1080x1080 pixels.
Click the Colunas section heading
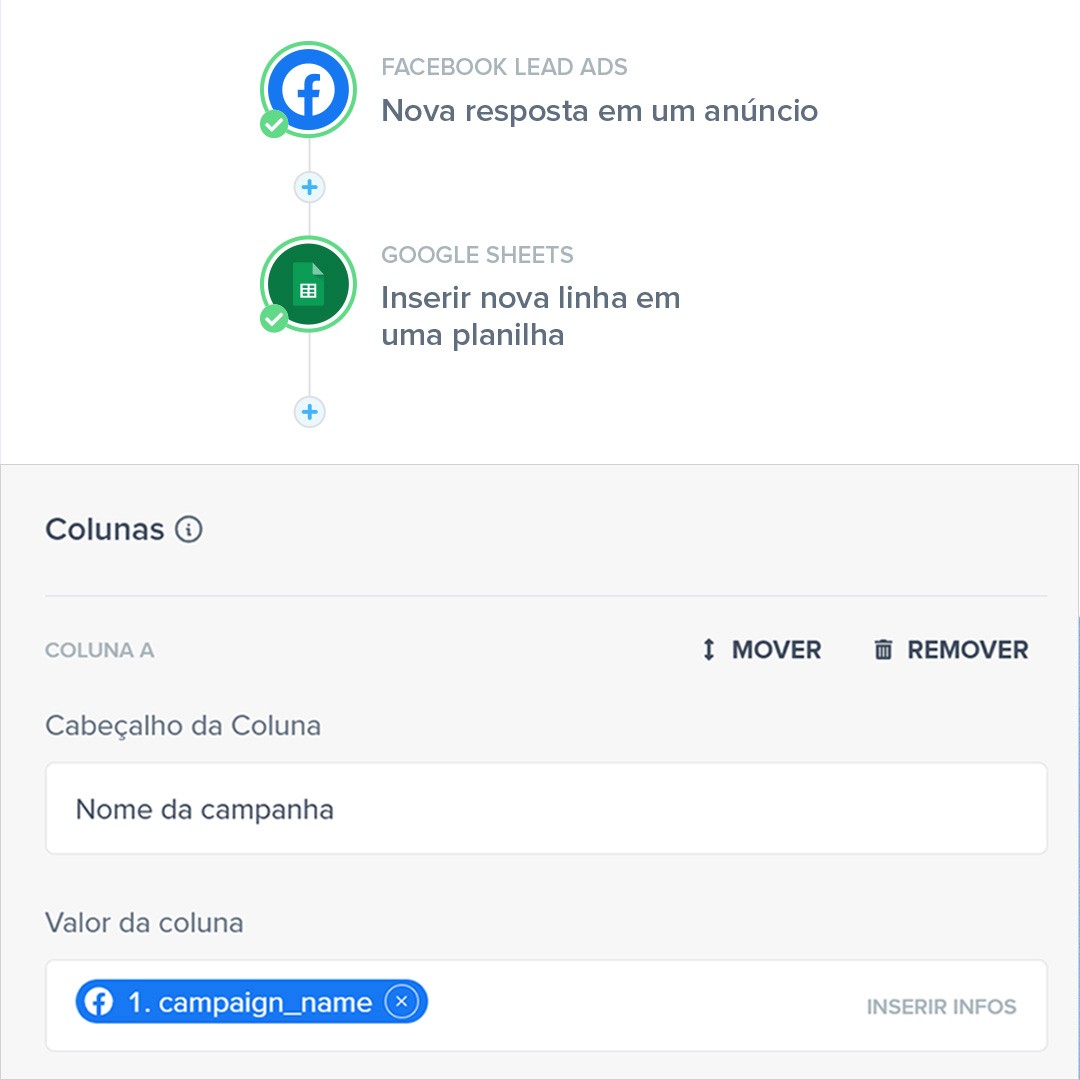click(105, 529)
